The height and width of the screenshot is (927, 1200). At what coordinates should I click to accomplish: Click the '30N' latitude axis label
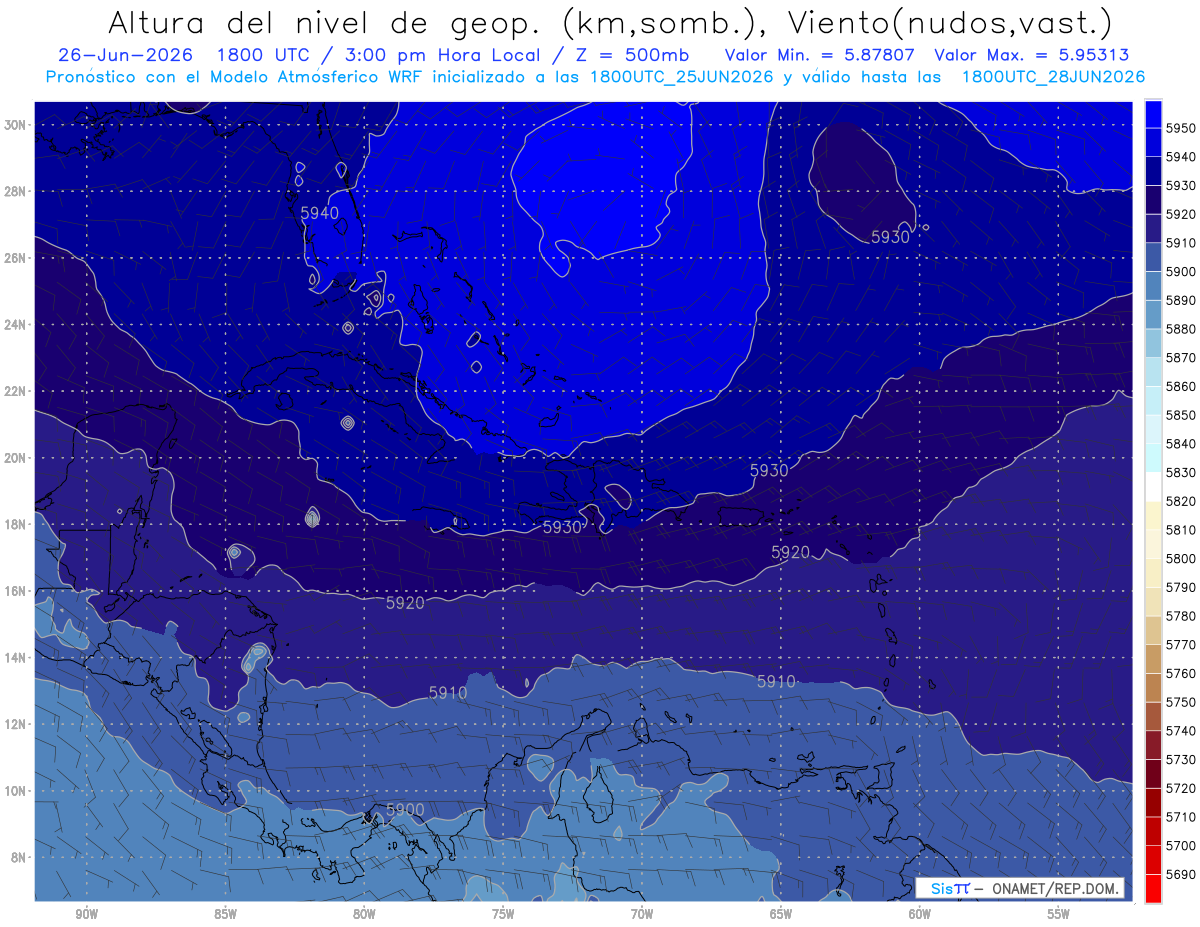(x=17, y=124)
